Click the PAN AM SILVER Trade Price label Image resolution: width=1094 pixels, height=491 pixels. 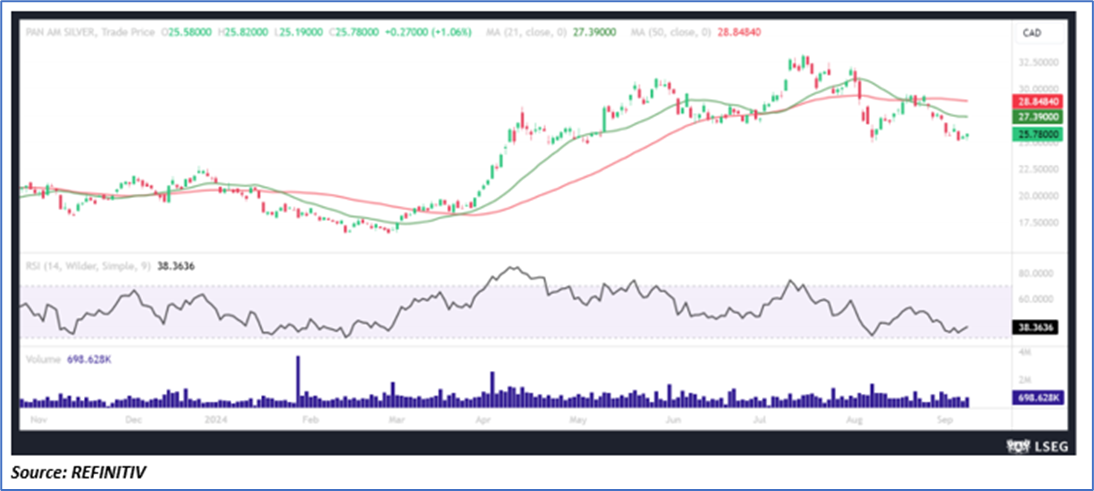(89, 32)
